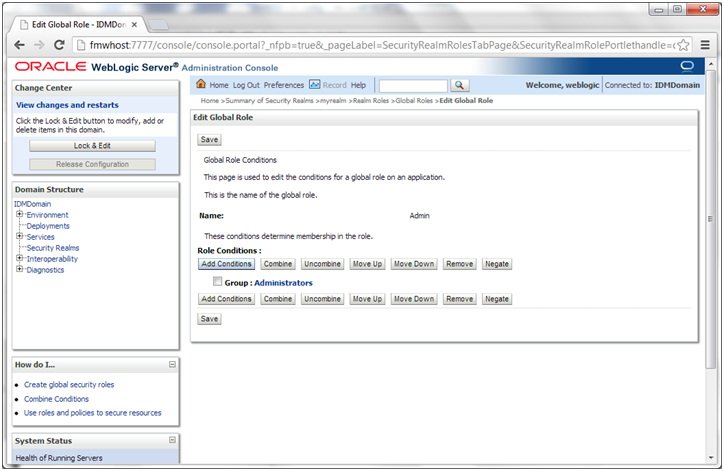
Task: Select IDMDomain in Domain Structure
Action: click(x=32, y=204)
